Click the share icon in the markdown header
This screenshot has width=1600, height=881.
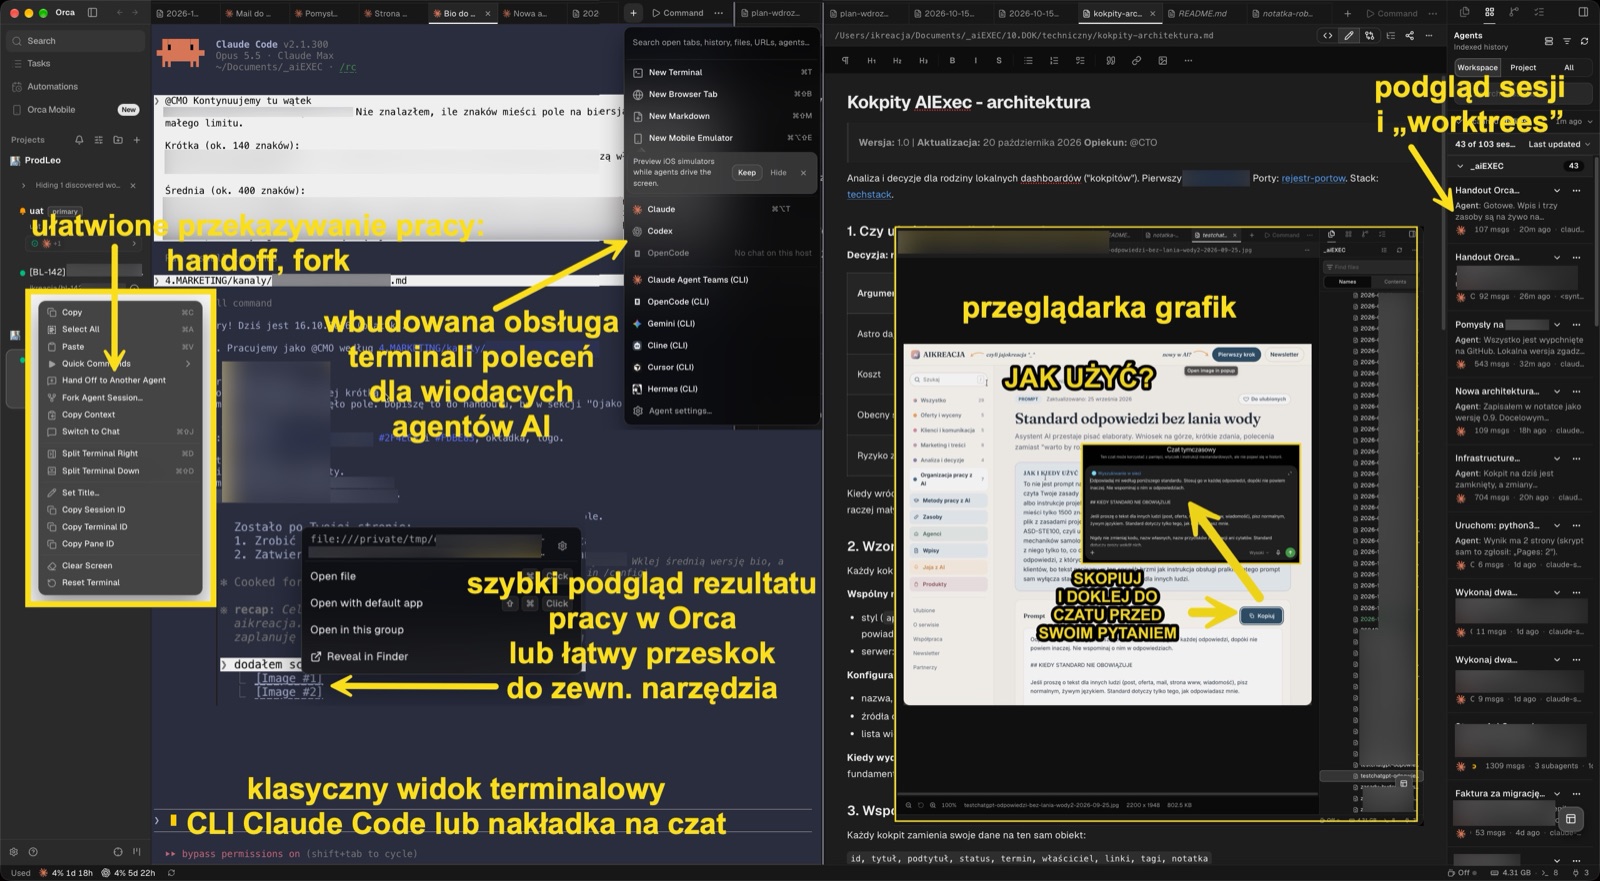point(1410,36)
